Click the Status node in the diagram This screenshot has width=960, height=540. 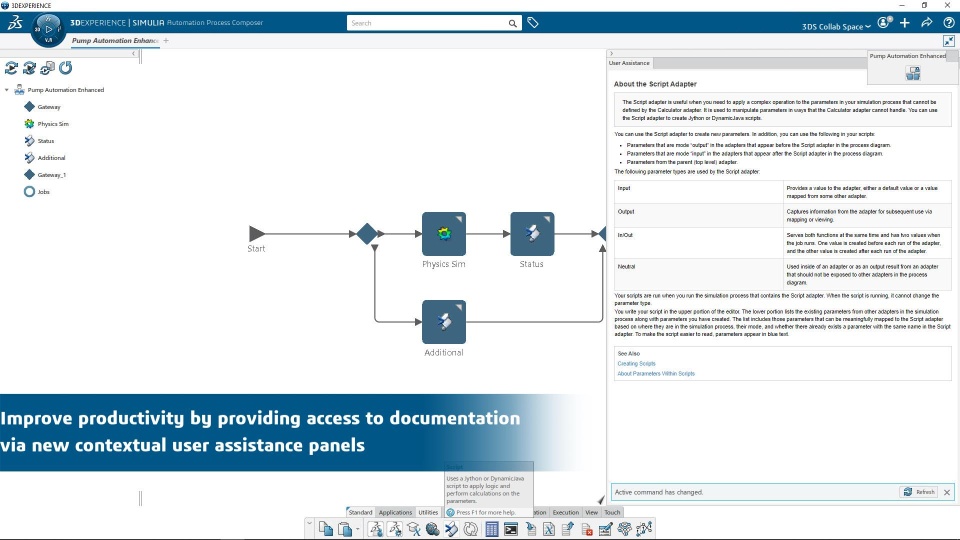532,234
